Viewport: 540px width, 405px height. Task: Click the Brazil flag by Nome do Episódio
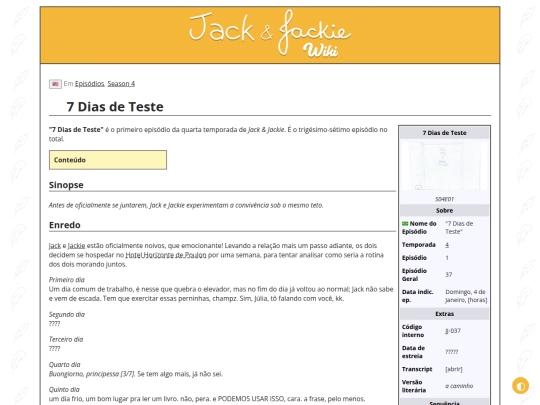tap(405, 224)
